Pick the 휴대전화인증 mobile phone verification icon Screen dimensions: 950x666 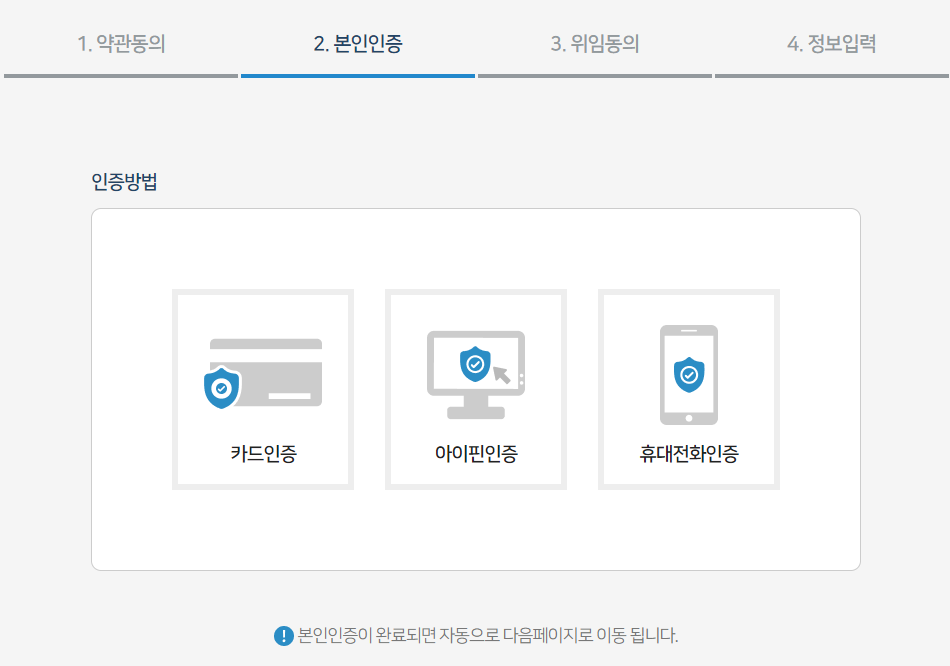(x=688, y=388)
